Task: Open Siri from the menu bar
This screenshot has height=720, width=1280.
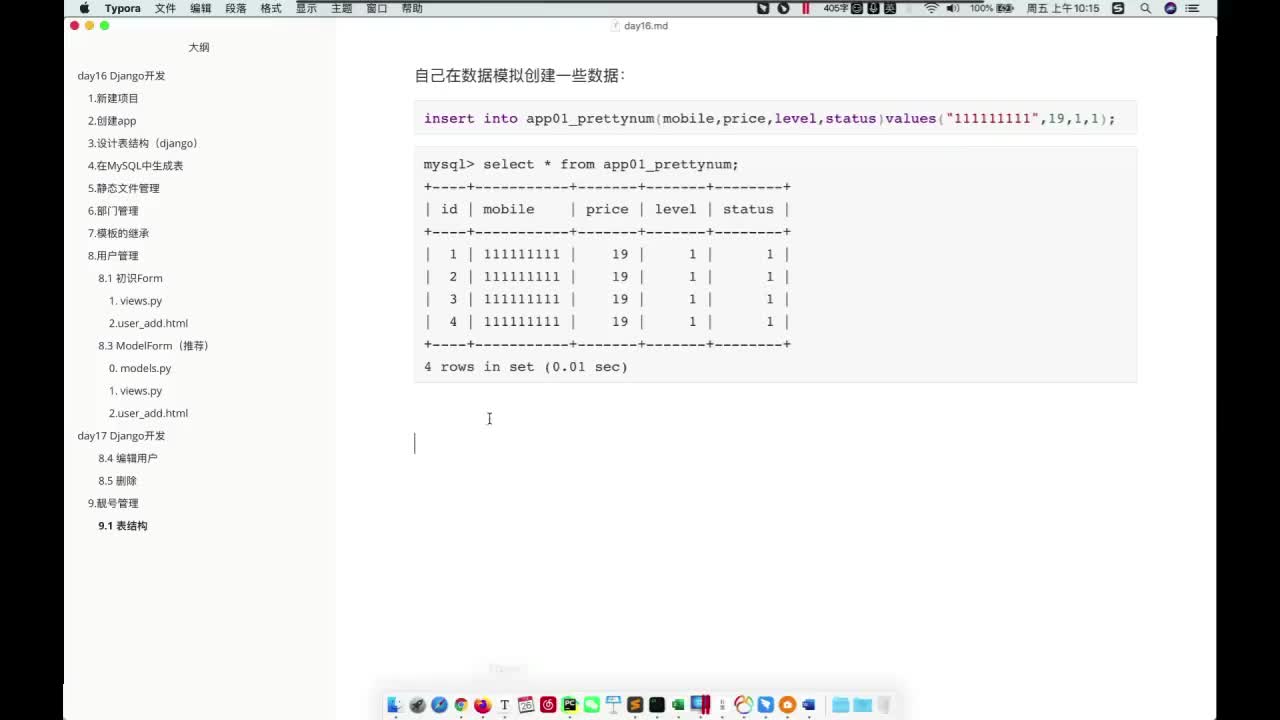Action: (1170, 8)
